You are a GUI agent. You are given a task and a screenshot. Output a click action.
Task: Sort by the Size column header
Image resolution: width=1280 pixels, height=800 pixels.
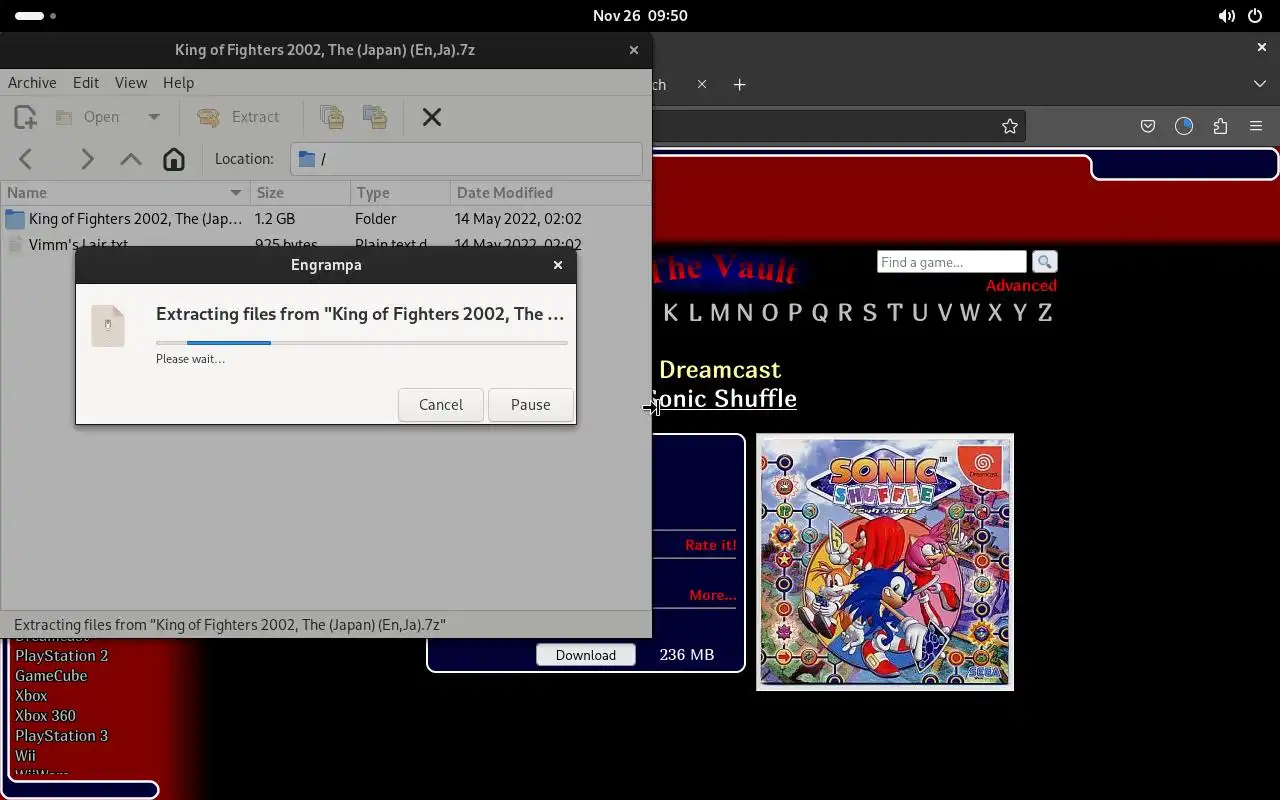click(x=300, y=193)
